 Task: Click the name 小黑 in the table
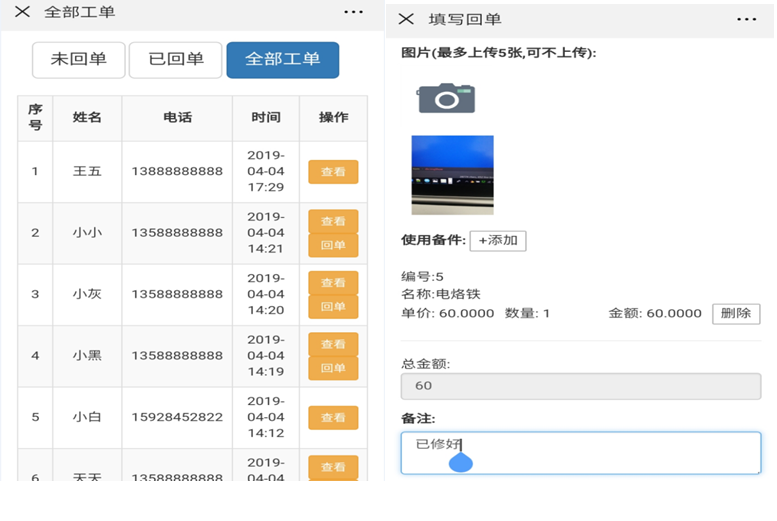coord(87,356)
